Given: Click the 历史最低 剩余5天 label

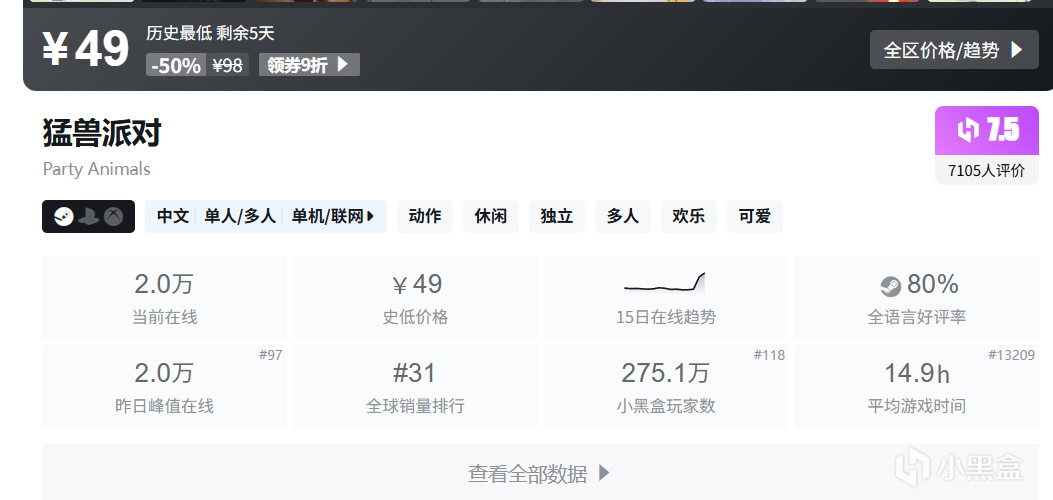Looking at the screenshot, I should tap(210, 33).
